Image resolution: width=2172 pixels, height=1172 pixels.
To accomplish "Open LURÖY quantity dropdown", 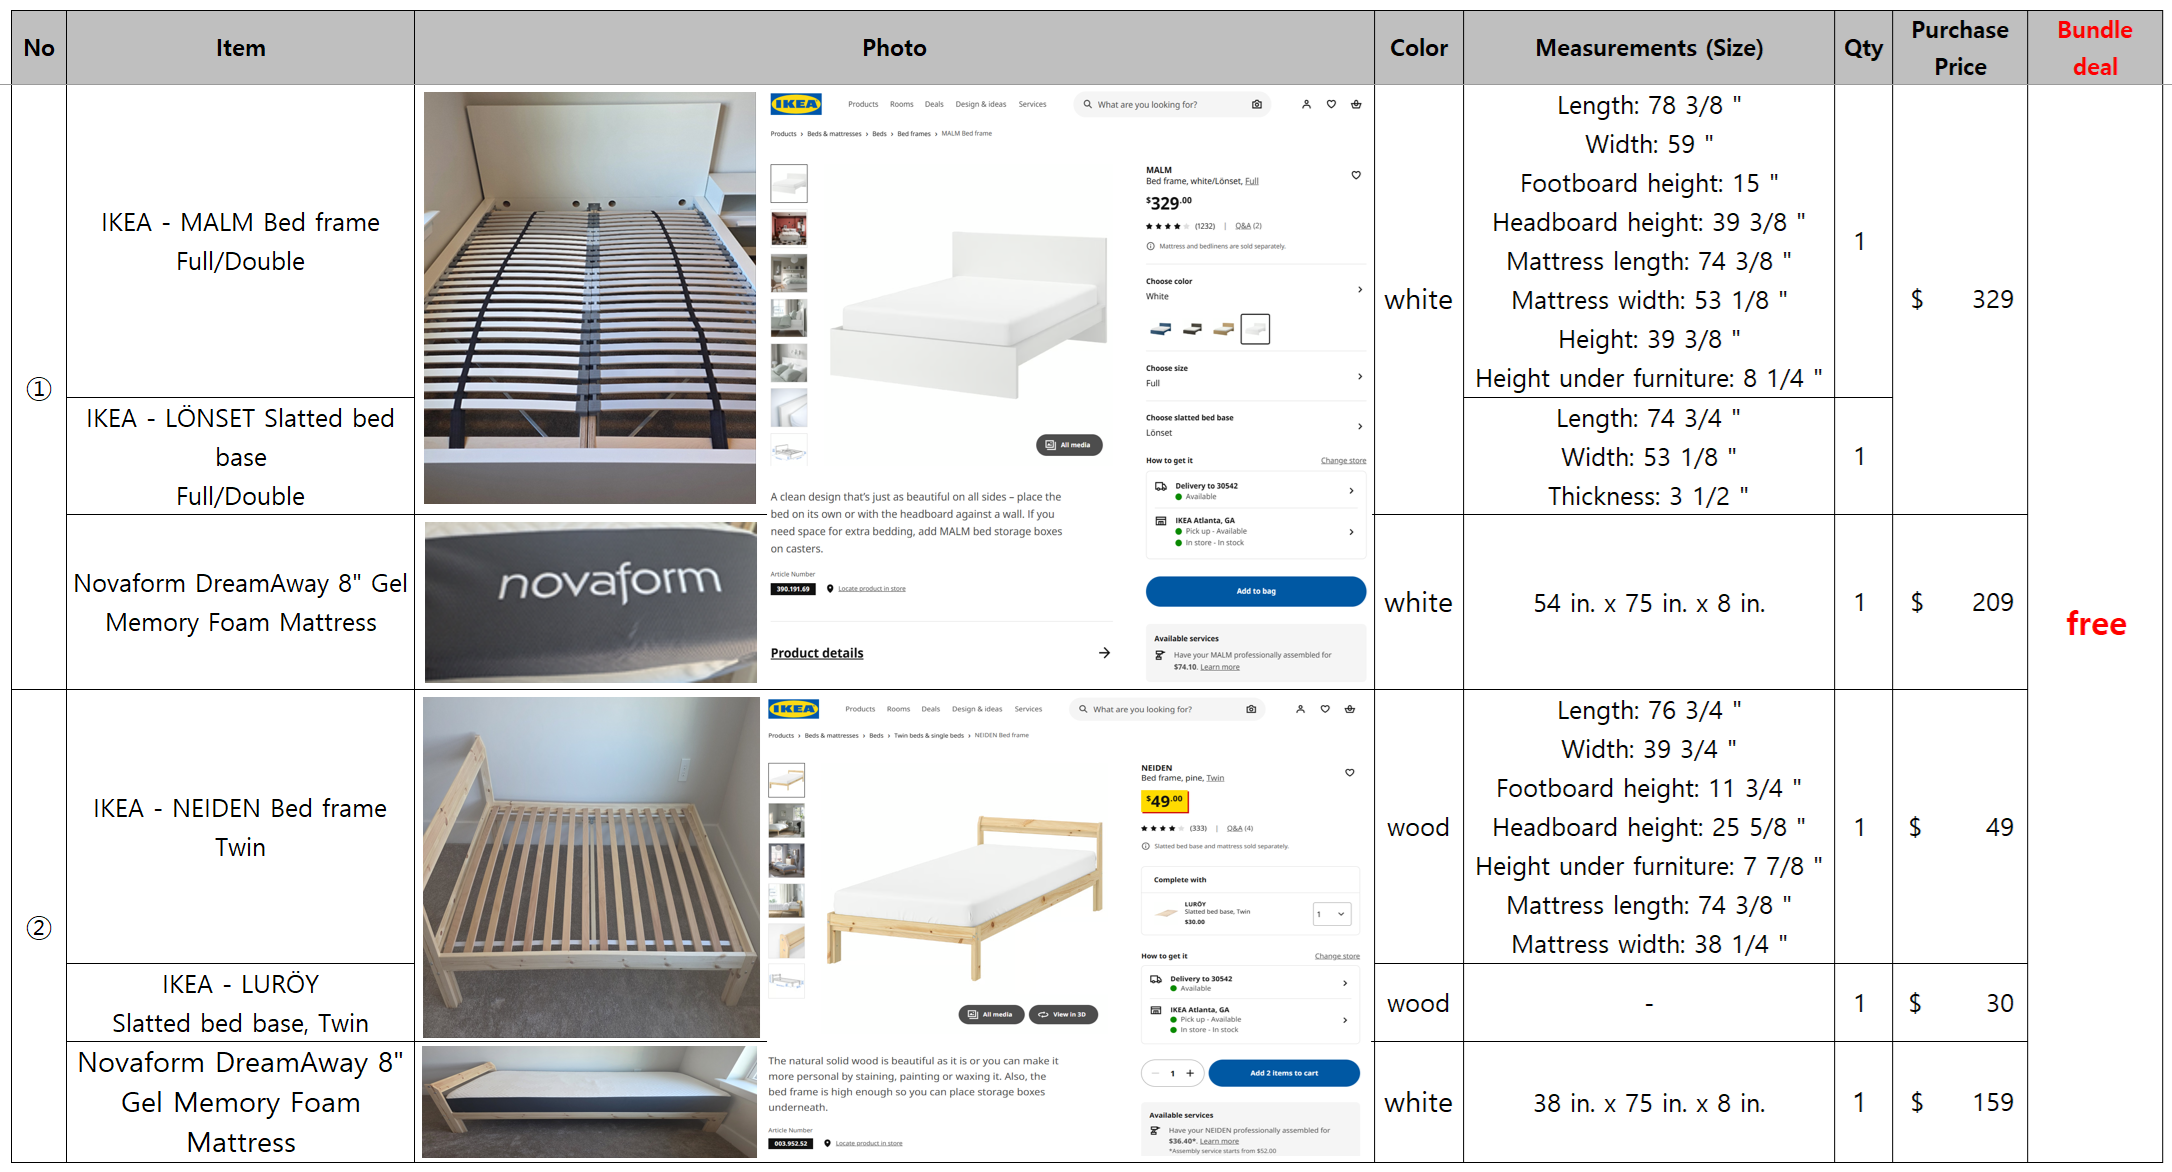I will tap(1331, 914).
